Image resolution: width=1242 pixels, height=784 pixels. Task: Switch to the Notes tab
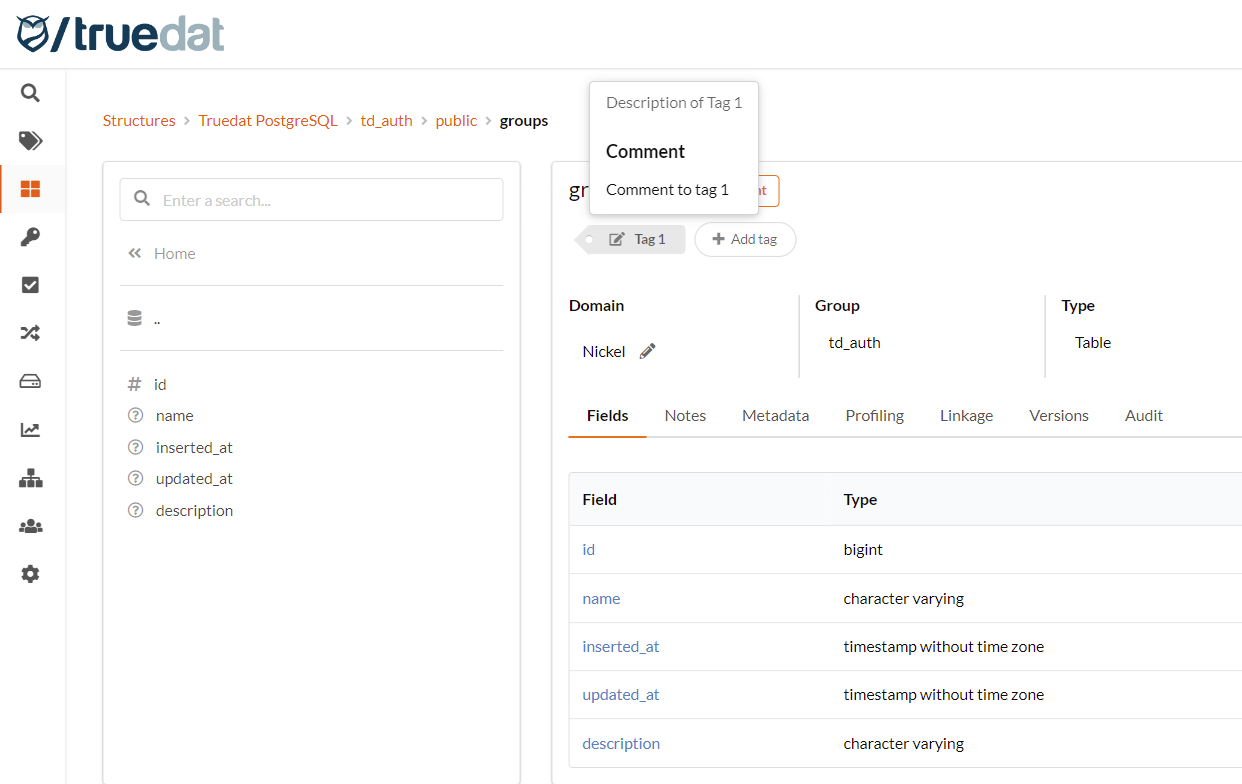coord(685,415)
